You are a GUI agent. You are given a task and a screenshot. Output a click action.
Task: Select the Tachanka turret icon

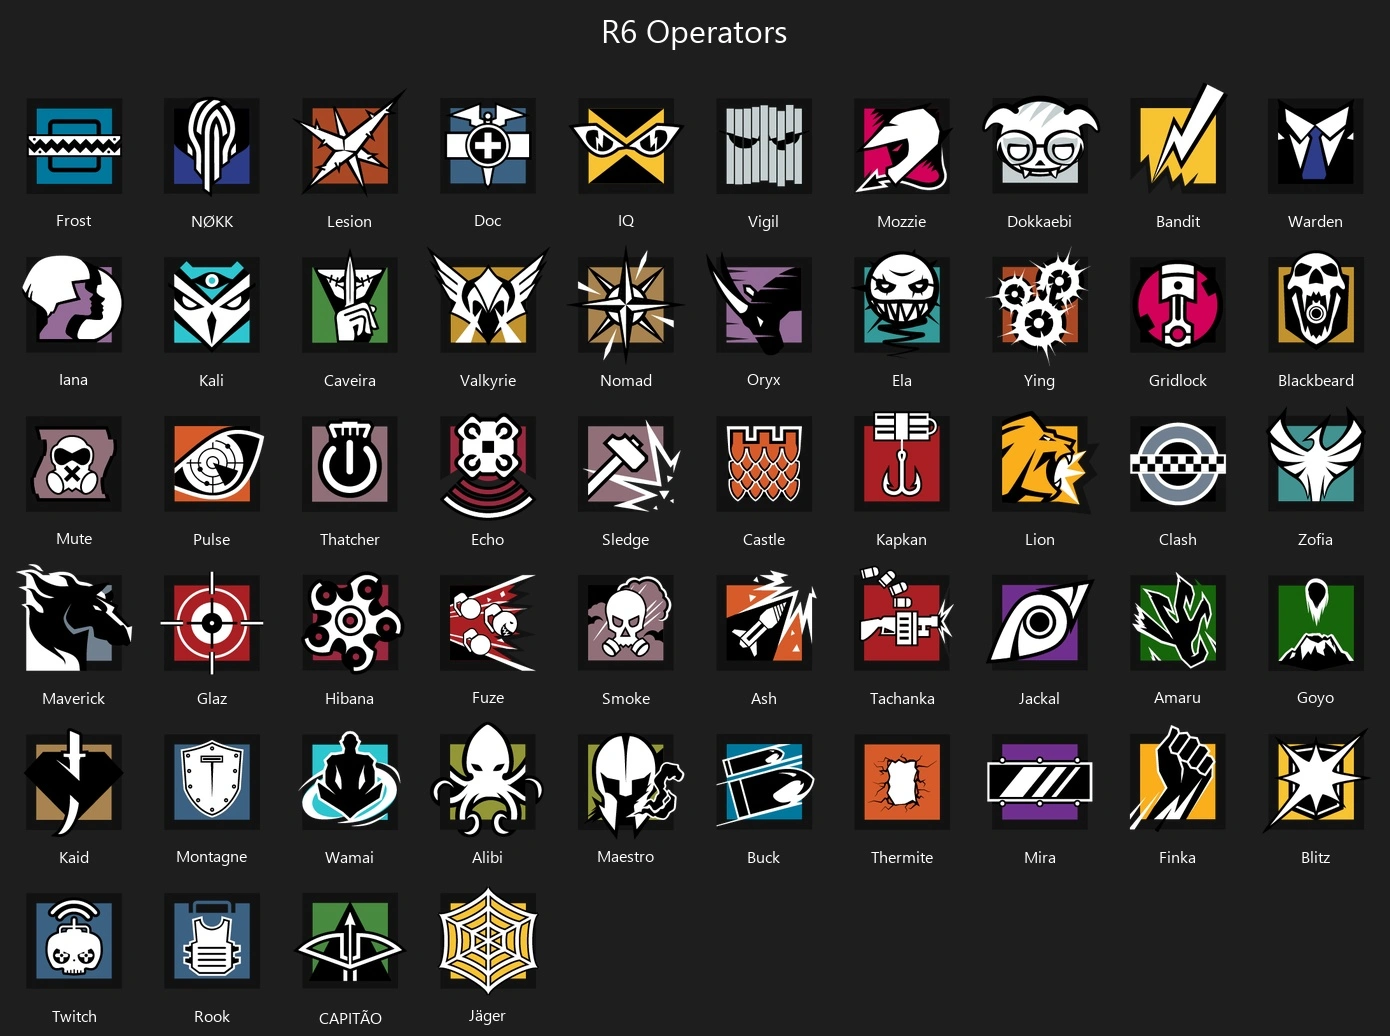[x=904, y=620]
